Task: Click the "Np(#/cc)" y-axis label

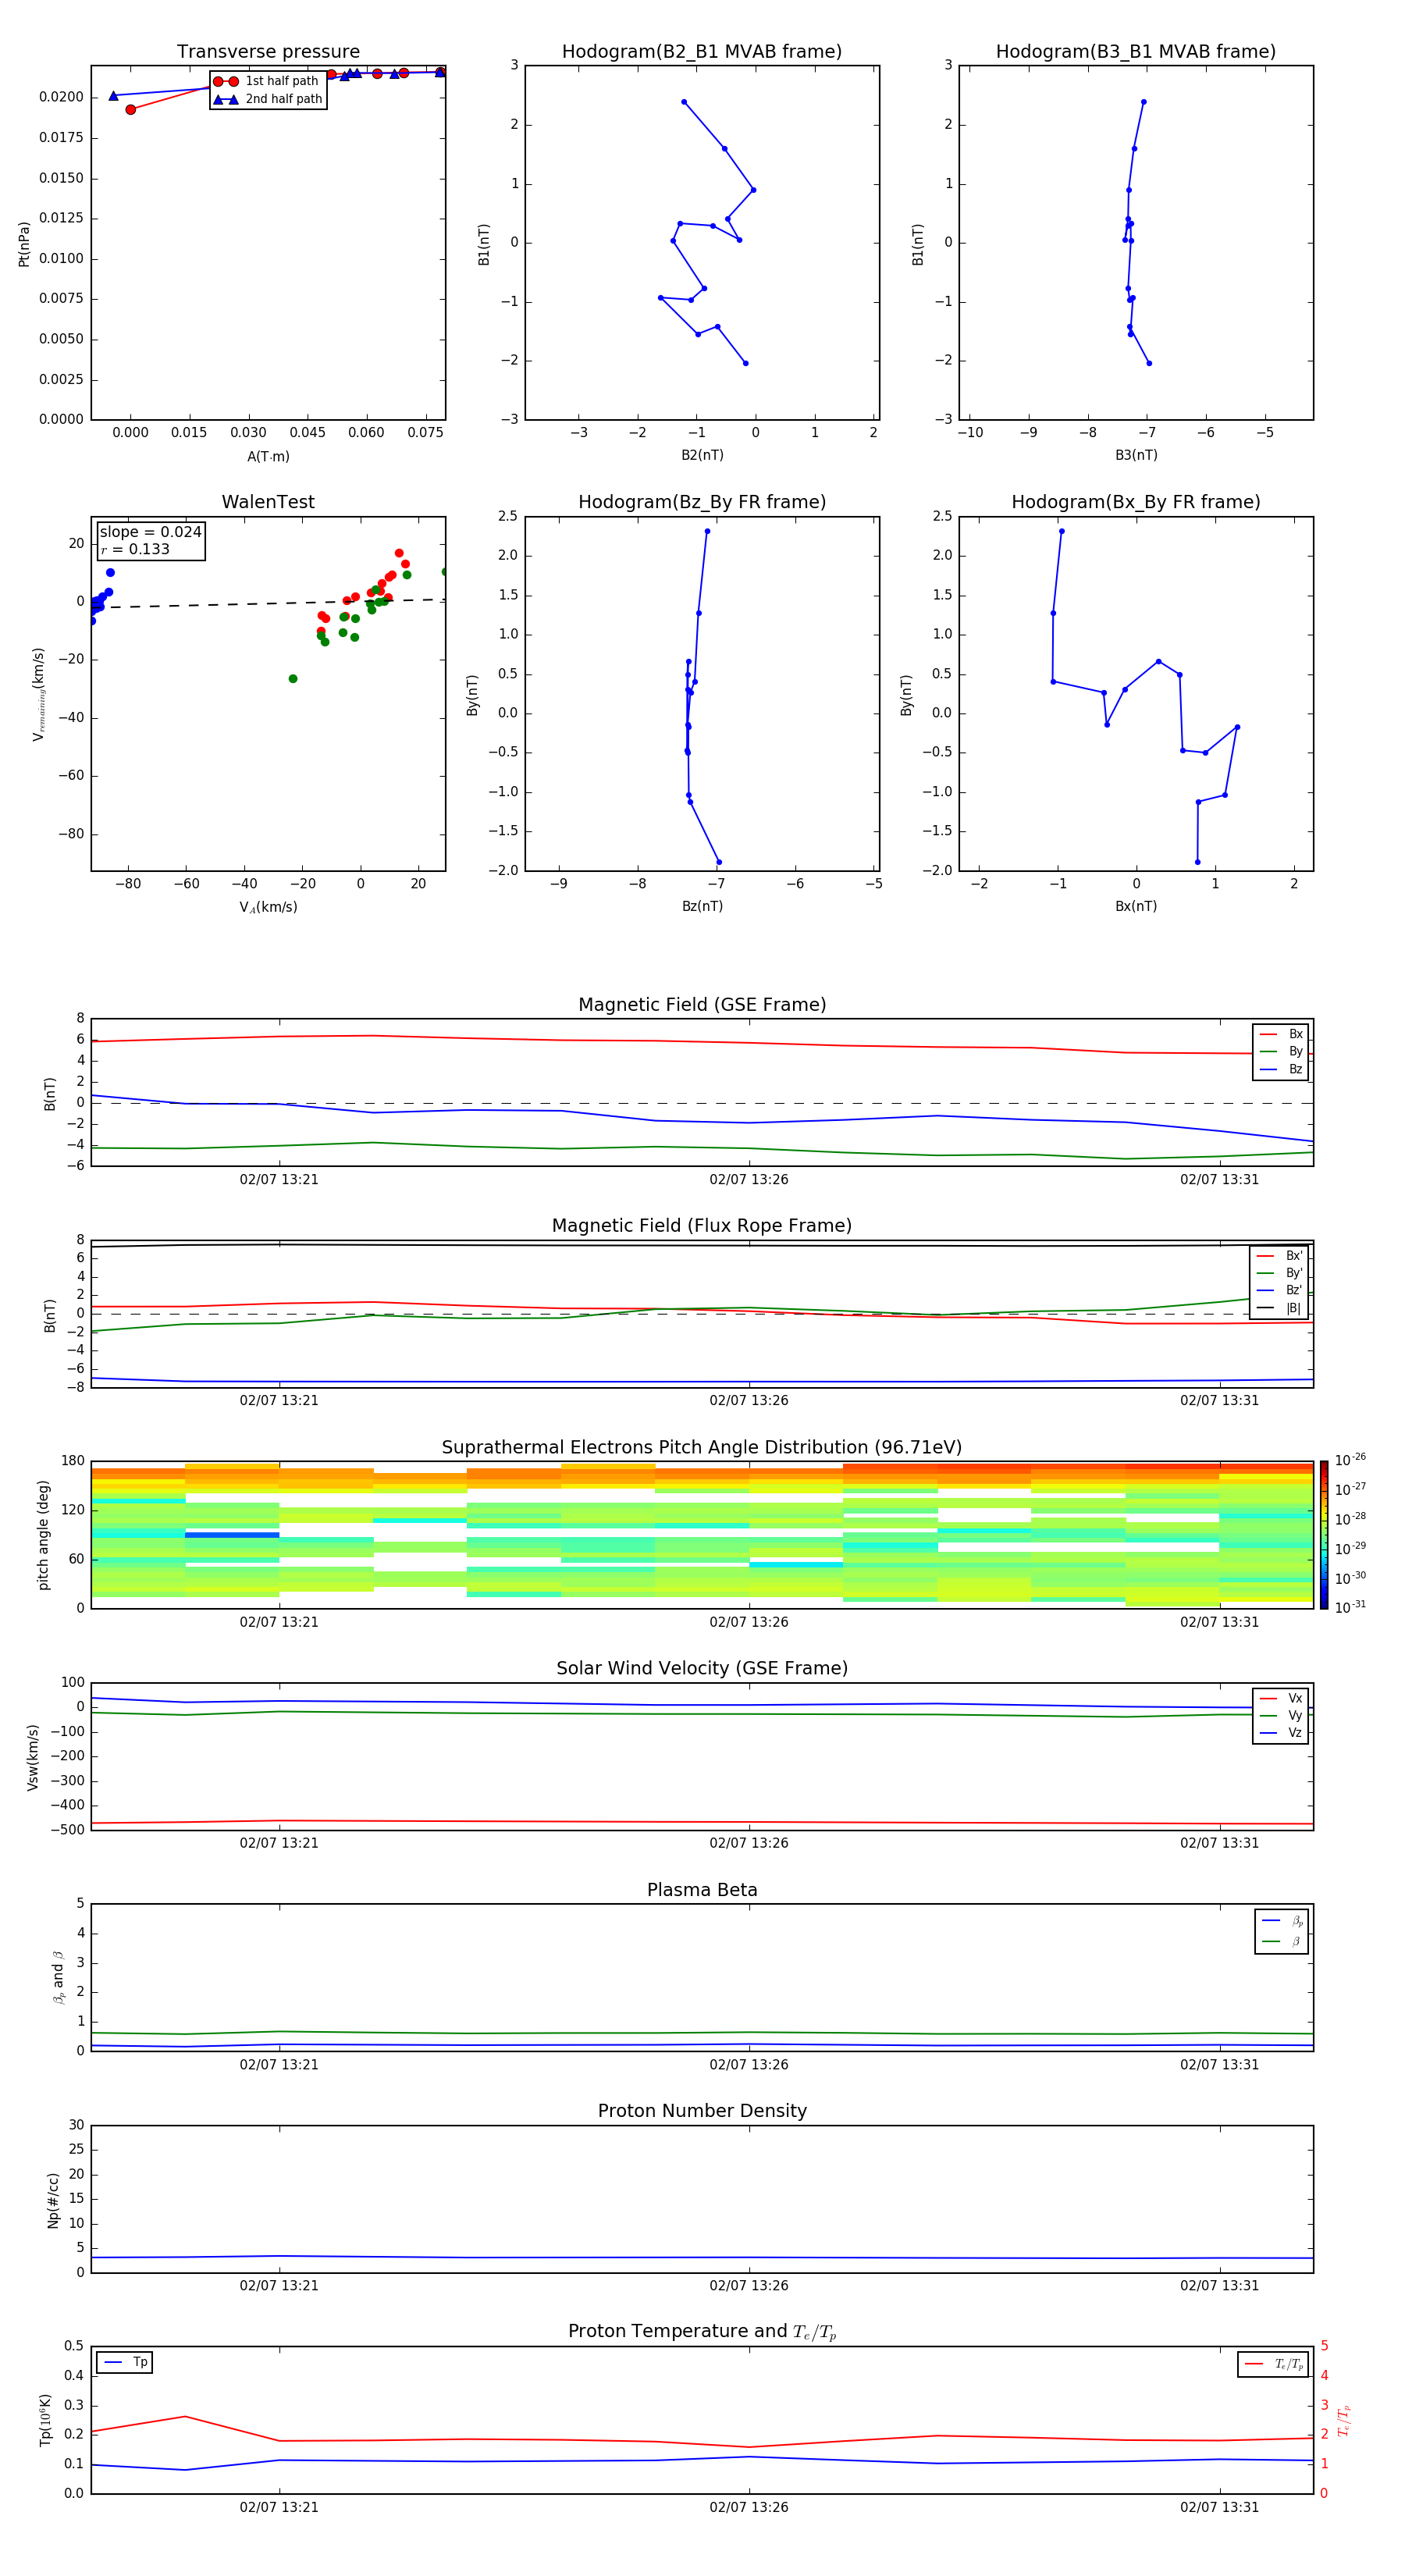Action: [53, 2200]
